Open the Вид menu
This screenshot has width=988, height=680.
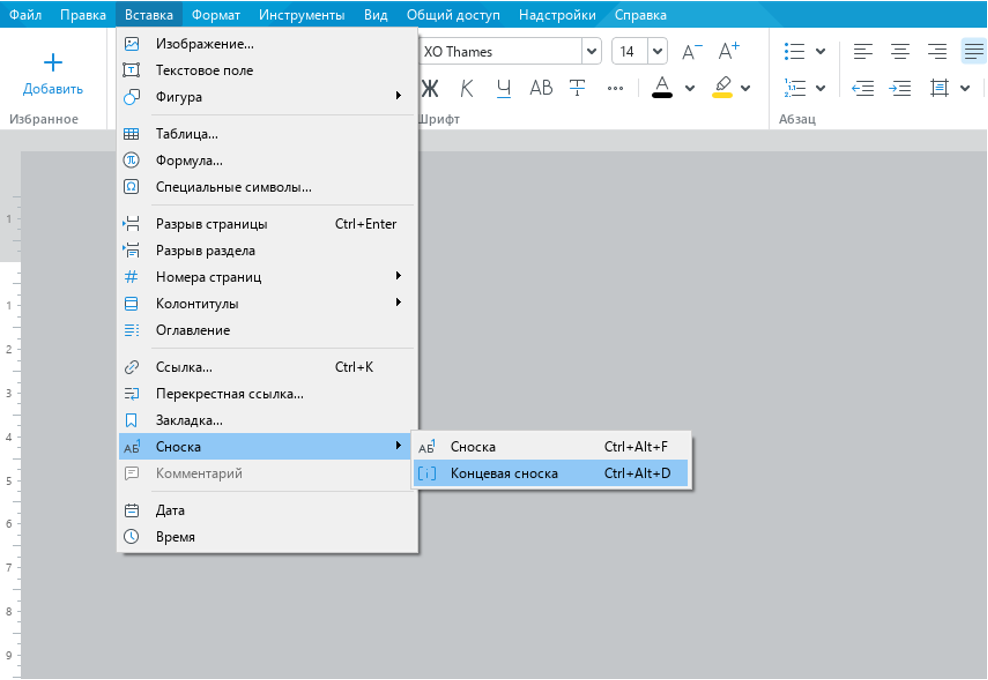[376, 14]
